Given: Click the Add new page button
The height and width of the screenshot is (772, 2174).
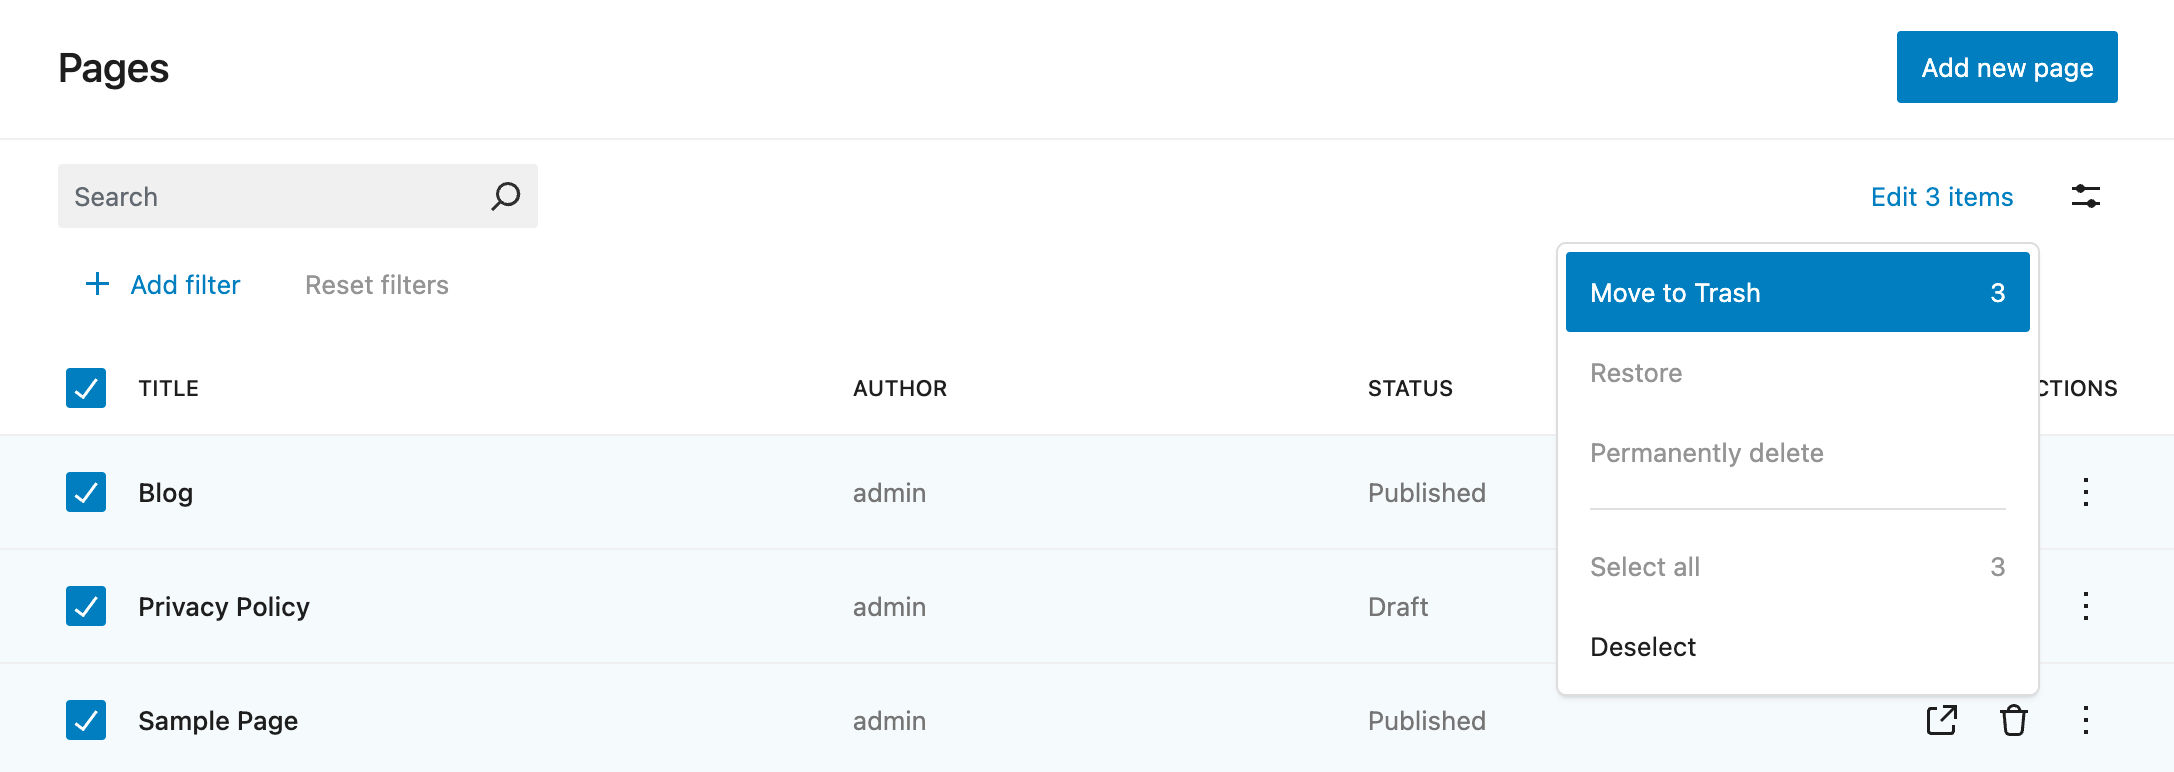Looking at the screenshot, I should (2006, 67).
